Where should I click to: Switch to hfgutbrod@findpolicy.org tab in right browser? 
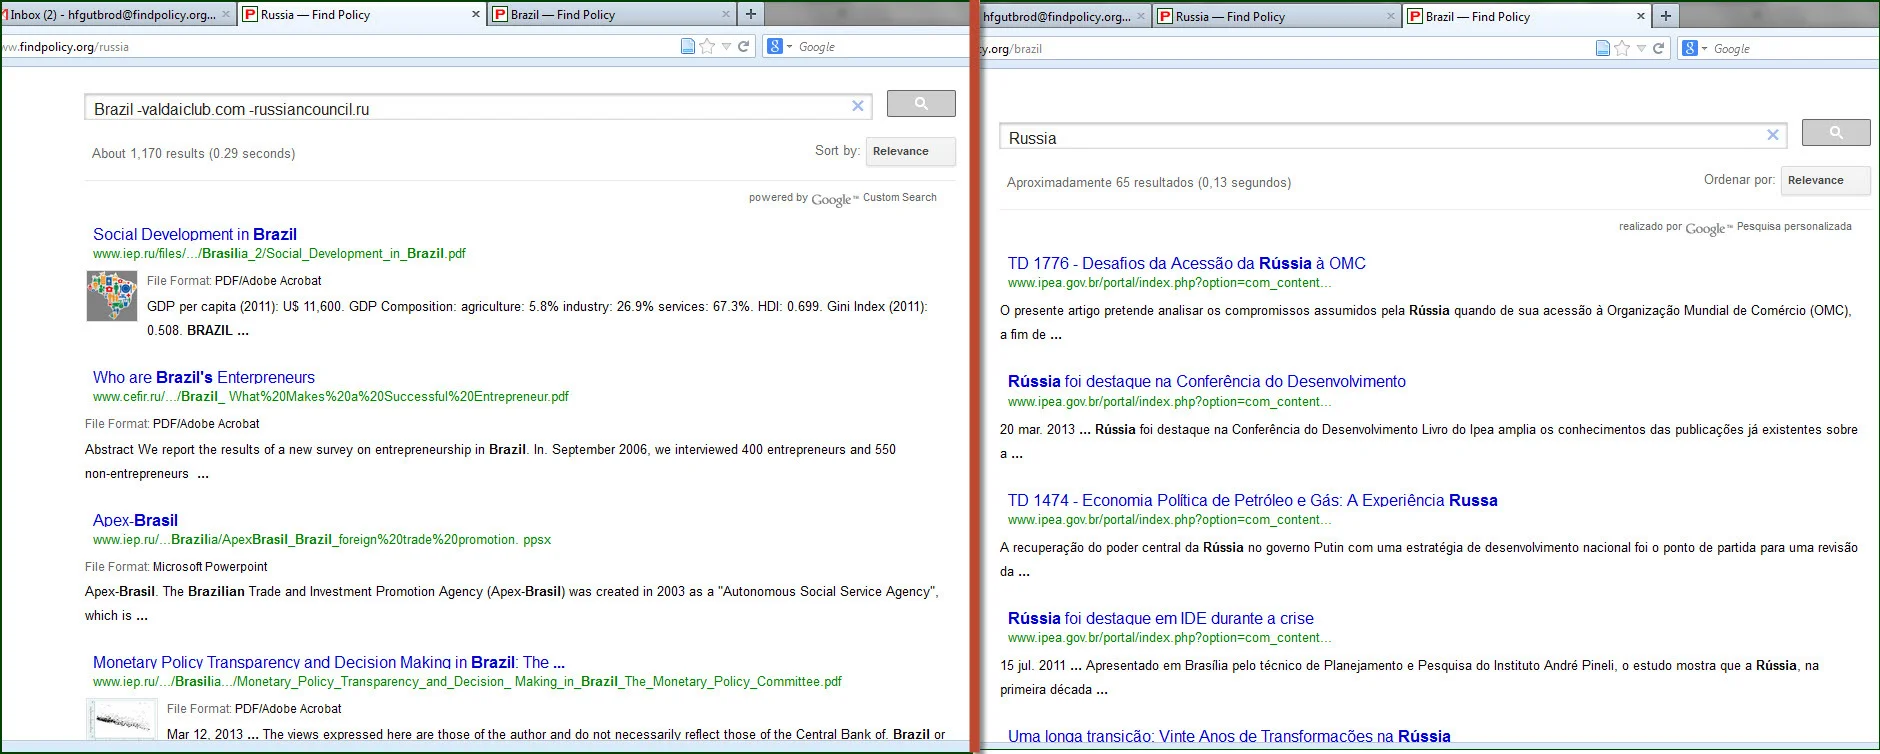click(x=1065, y=17)
